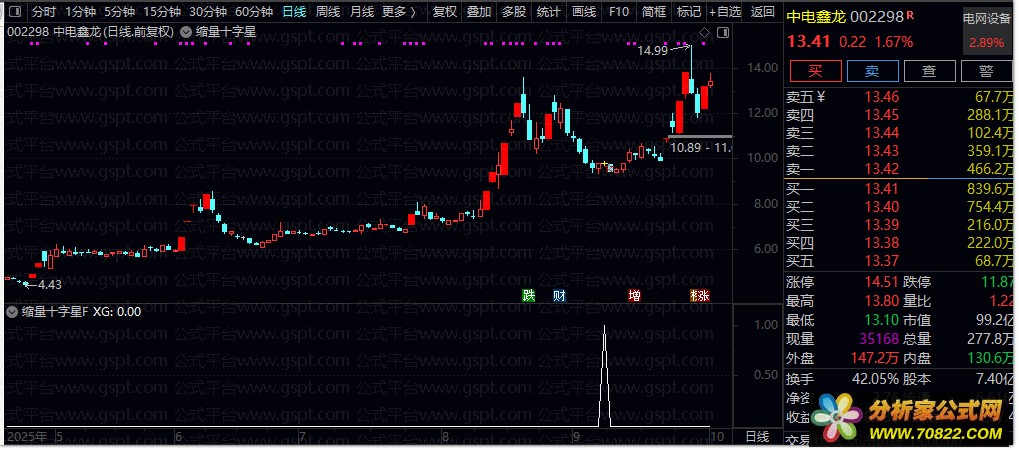Toggle 简框 simple frame mode
The width and height of the screenshot is (1019, 450).
click(x=654, y=12)
